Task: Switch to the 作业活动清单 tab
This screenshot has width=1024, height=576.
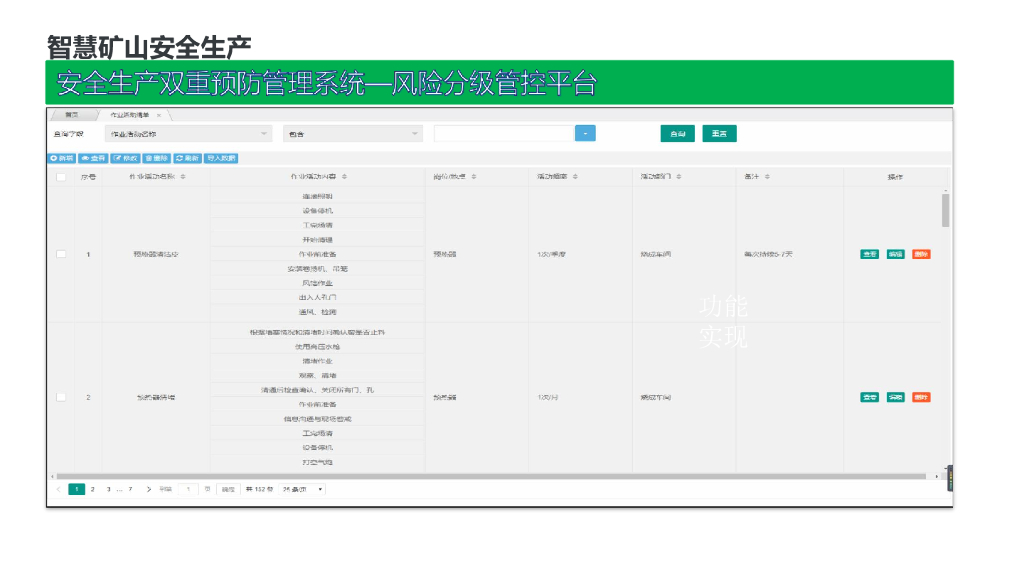Action: pyautogui.click(x=129, y=115)
